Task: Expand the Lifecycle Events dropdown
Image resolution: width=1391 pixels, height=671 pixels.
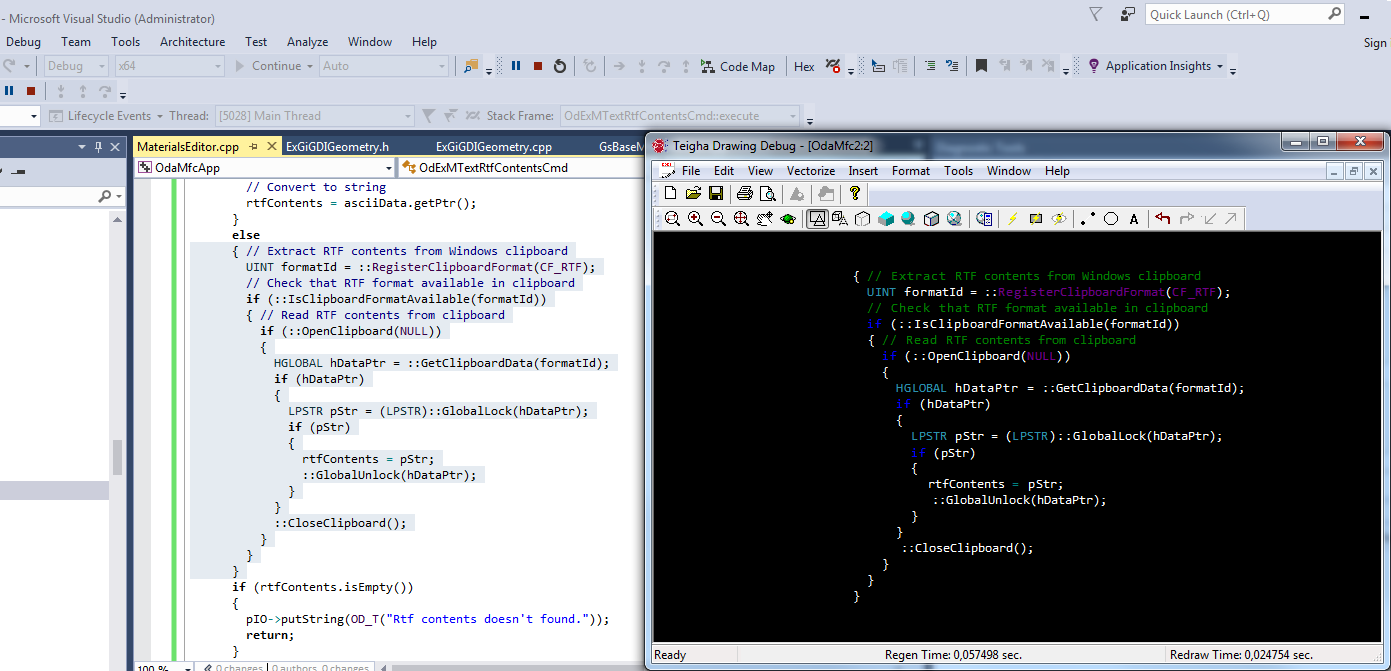Action: pos(158,116)
